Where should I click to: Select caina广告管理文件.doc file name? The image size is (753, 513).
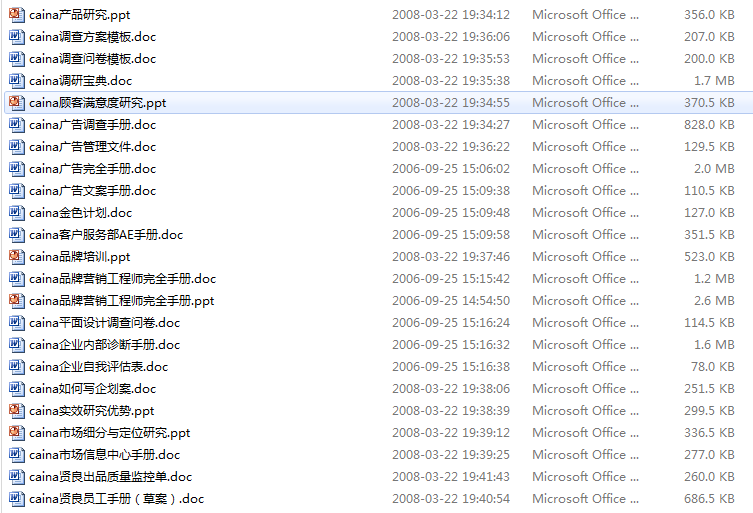92,147
